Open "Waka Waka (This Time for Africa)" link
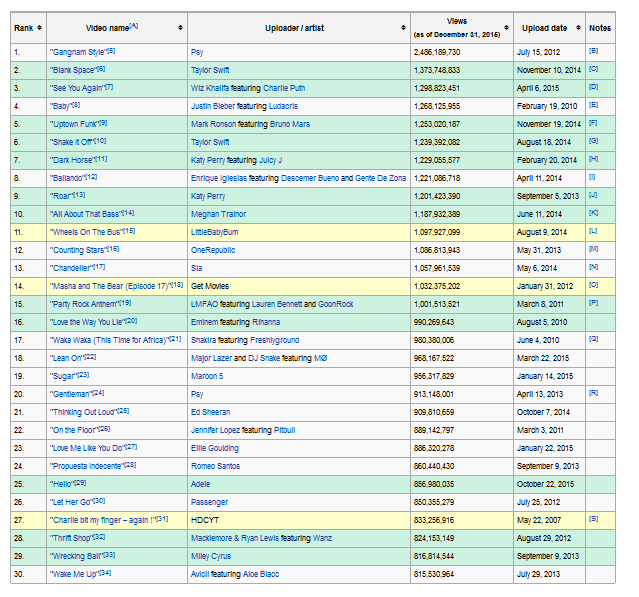 point(110,340)
